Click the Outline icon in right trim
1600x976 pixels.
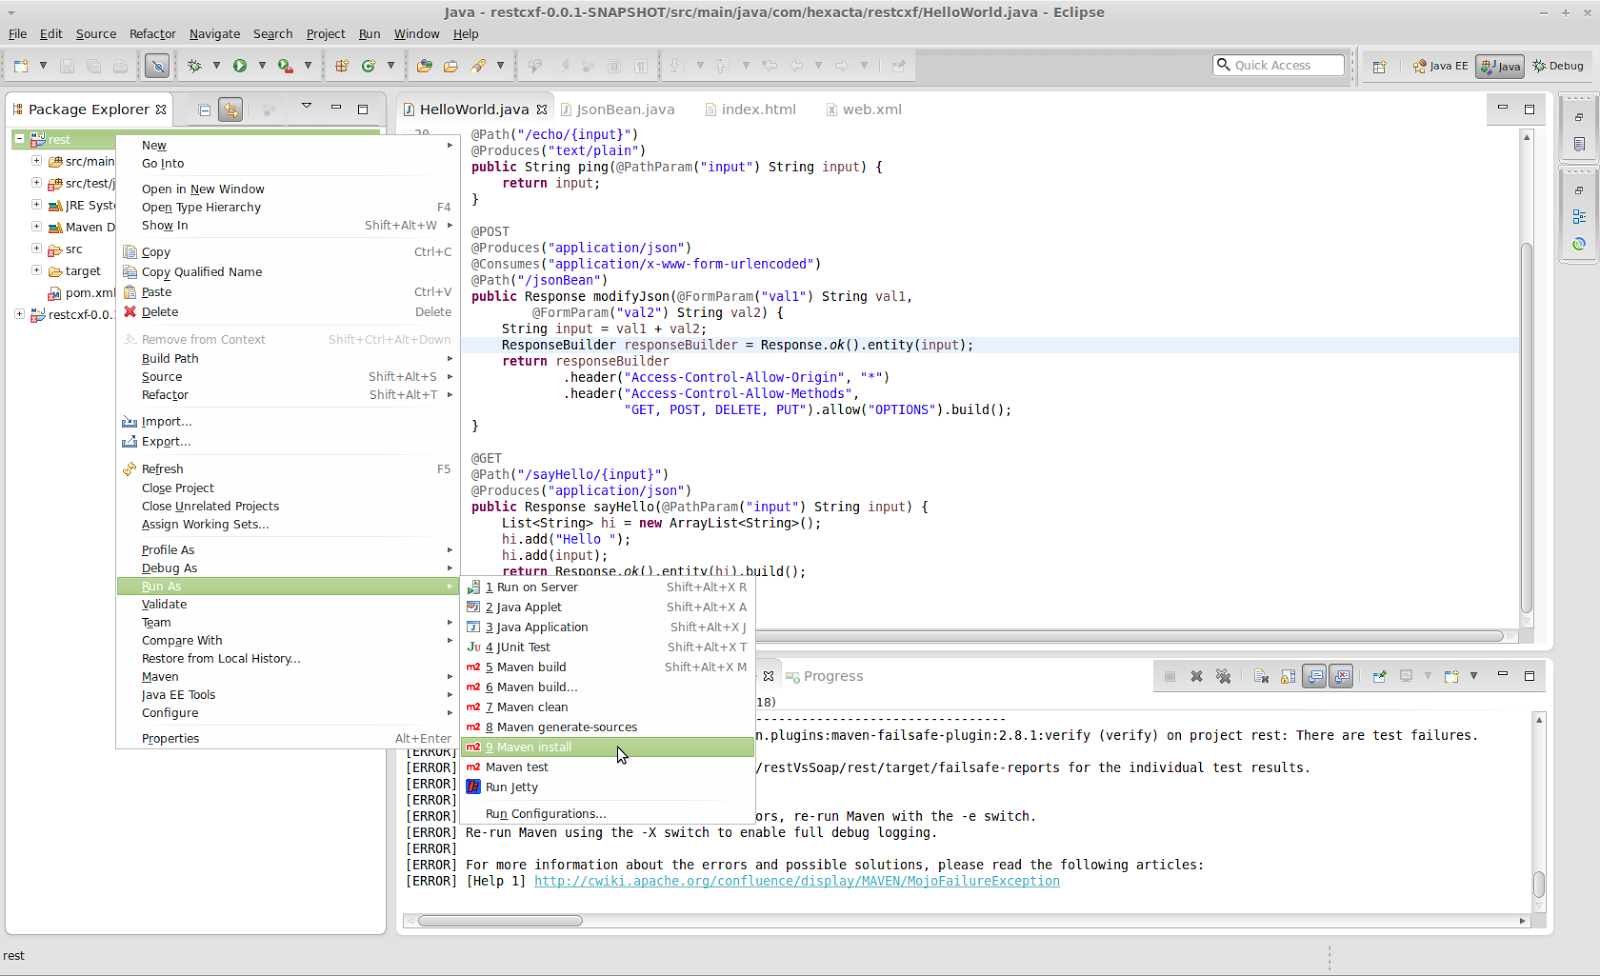1579,216
